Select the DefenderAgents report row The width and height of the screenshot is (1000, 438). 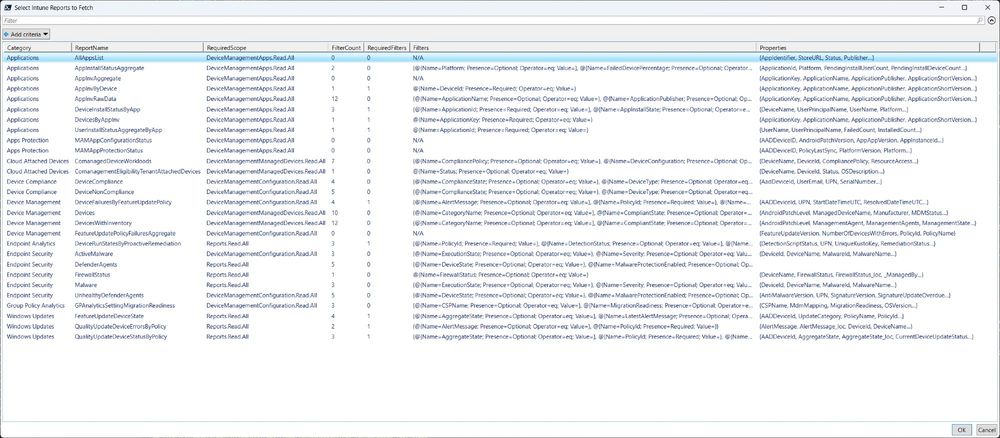click(x=499, y=264)
